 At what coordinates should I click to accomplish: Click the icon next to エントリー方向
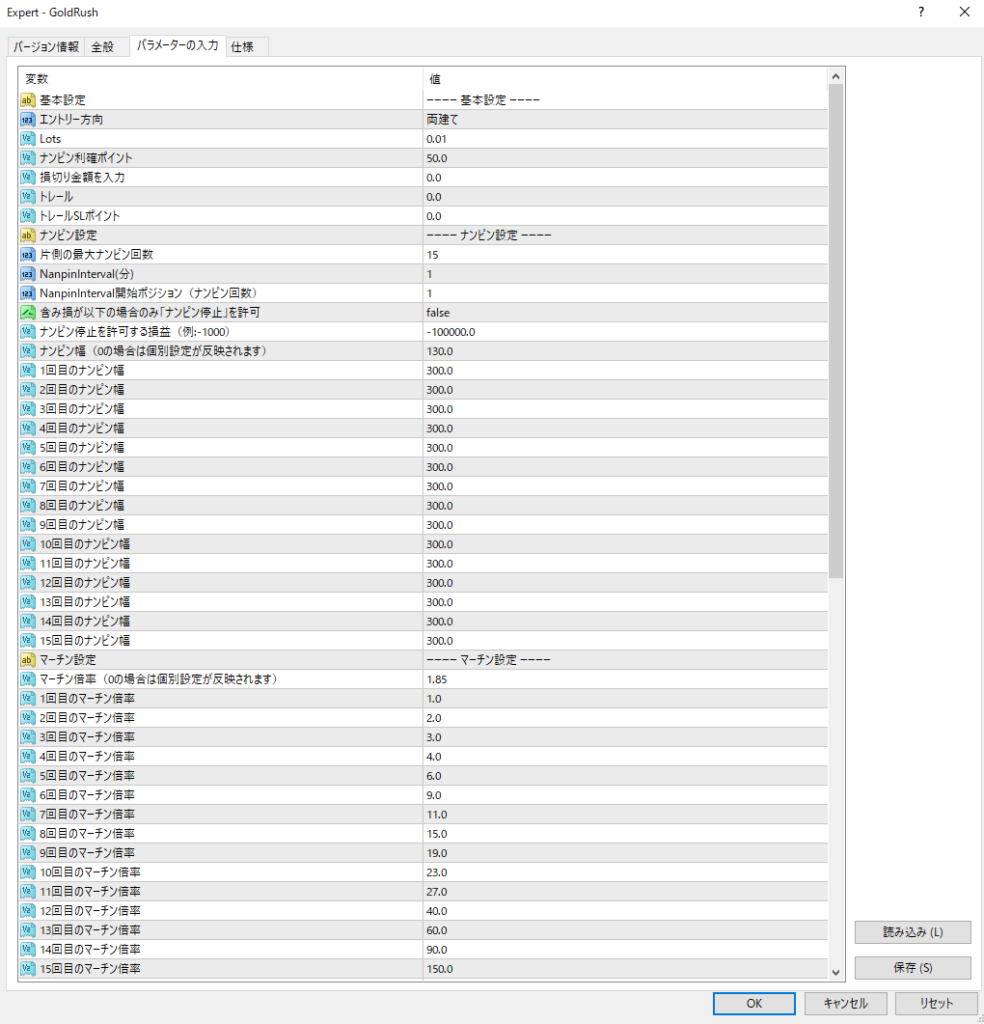click(x=28, y=119)
